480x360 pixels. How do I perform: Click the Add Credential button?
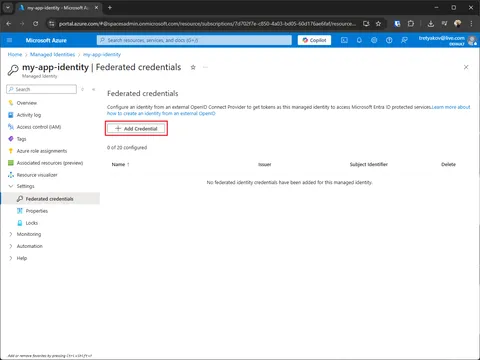(136, 129)
